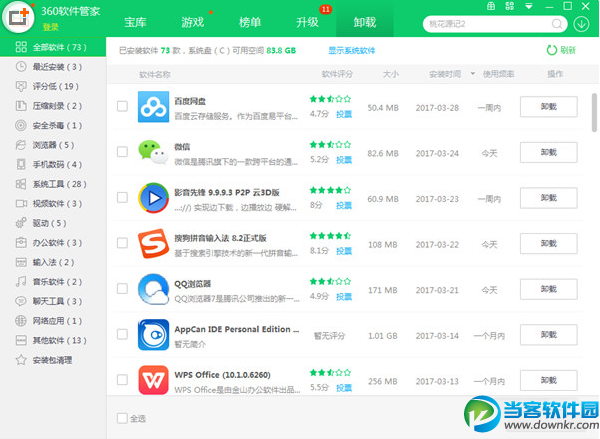Image resolution: width=600 pixels, height=439 pixels.
Task: Click the star rating of 影音先锋
Action: click(330, 190)
